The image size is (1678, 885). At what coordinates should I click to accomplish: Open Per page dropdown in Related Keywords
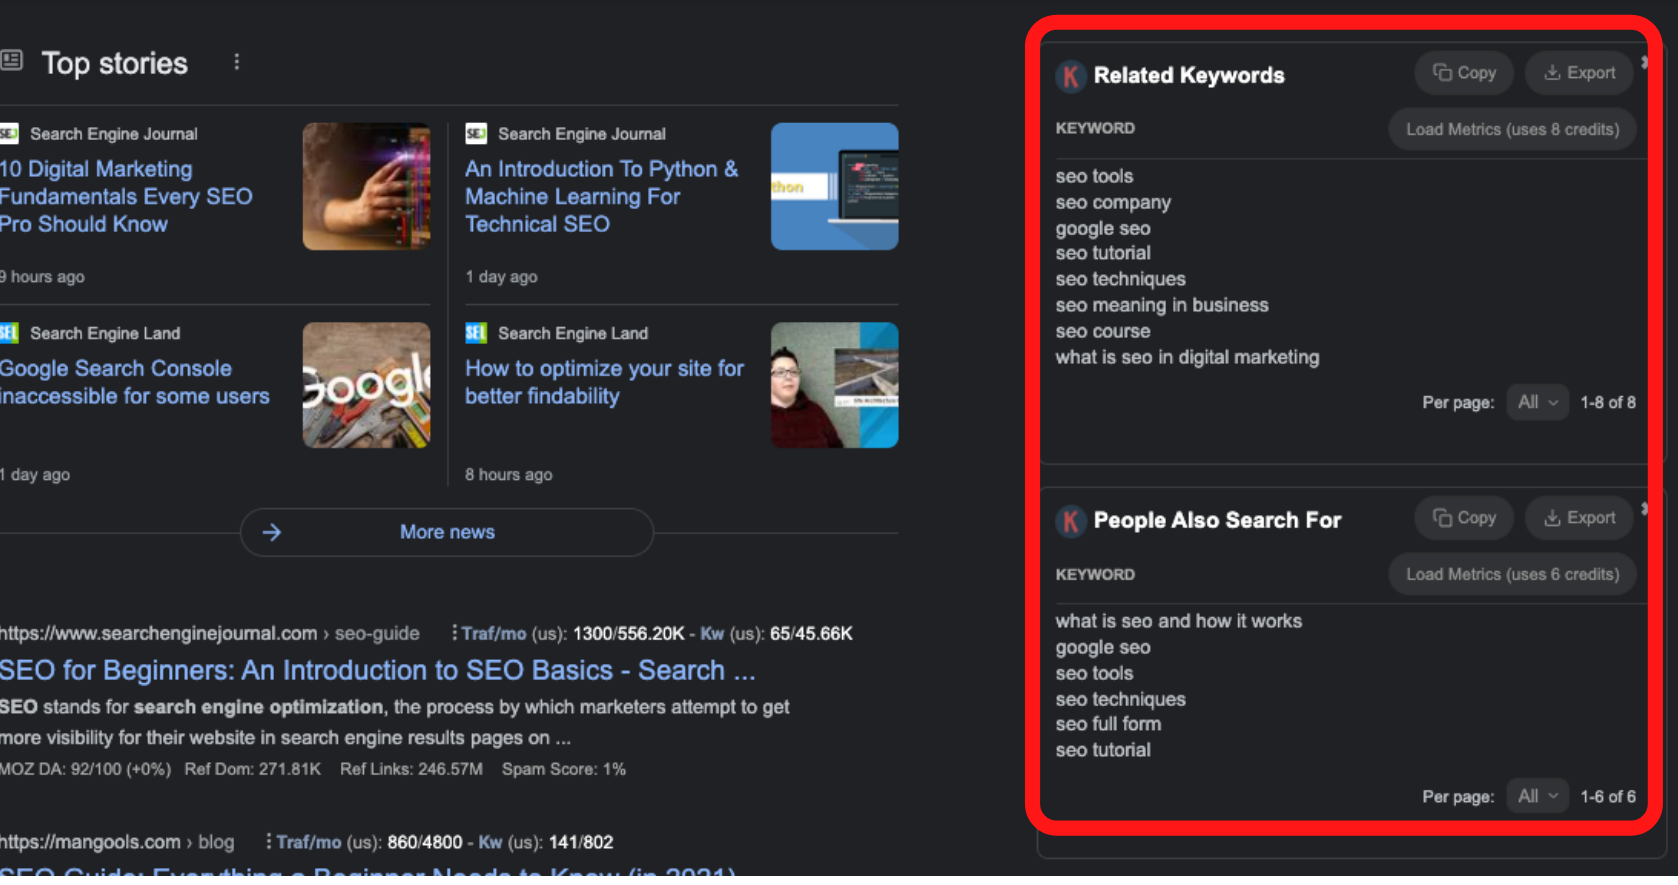pyautogui.click(x=1537, y=403)
